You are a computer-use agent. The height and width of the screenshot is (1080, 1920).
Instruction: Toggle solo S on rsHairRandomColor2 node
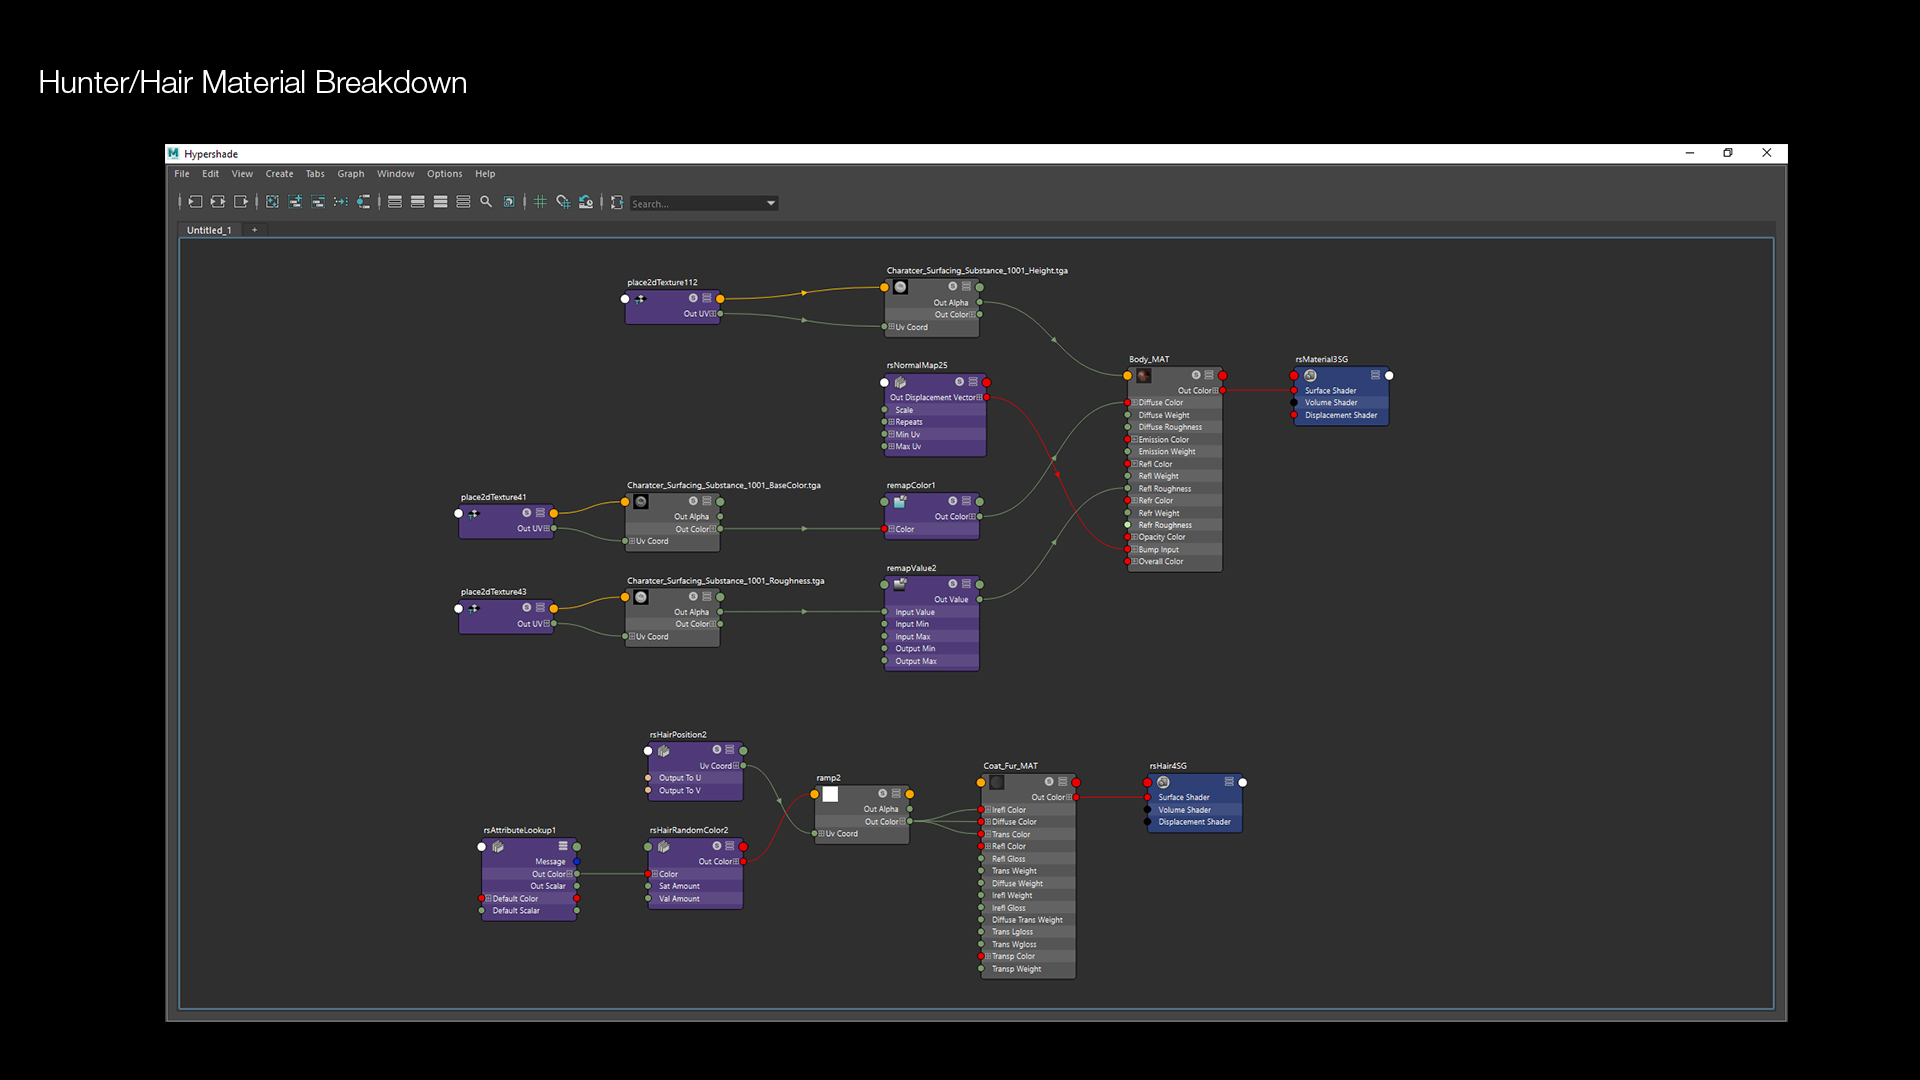point(717,846)
